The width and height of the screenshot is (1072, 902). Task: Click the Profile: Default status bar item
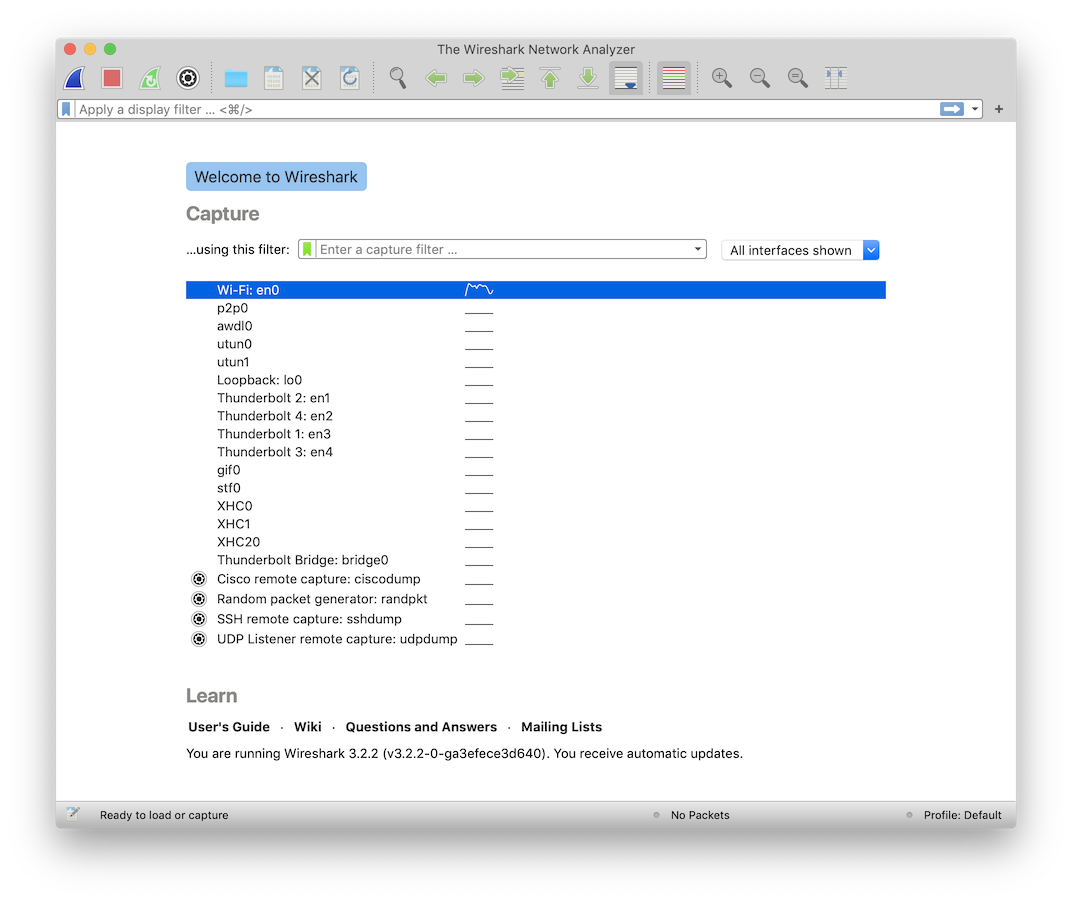pyautogui.click(x=962, y=815)
